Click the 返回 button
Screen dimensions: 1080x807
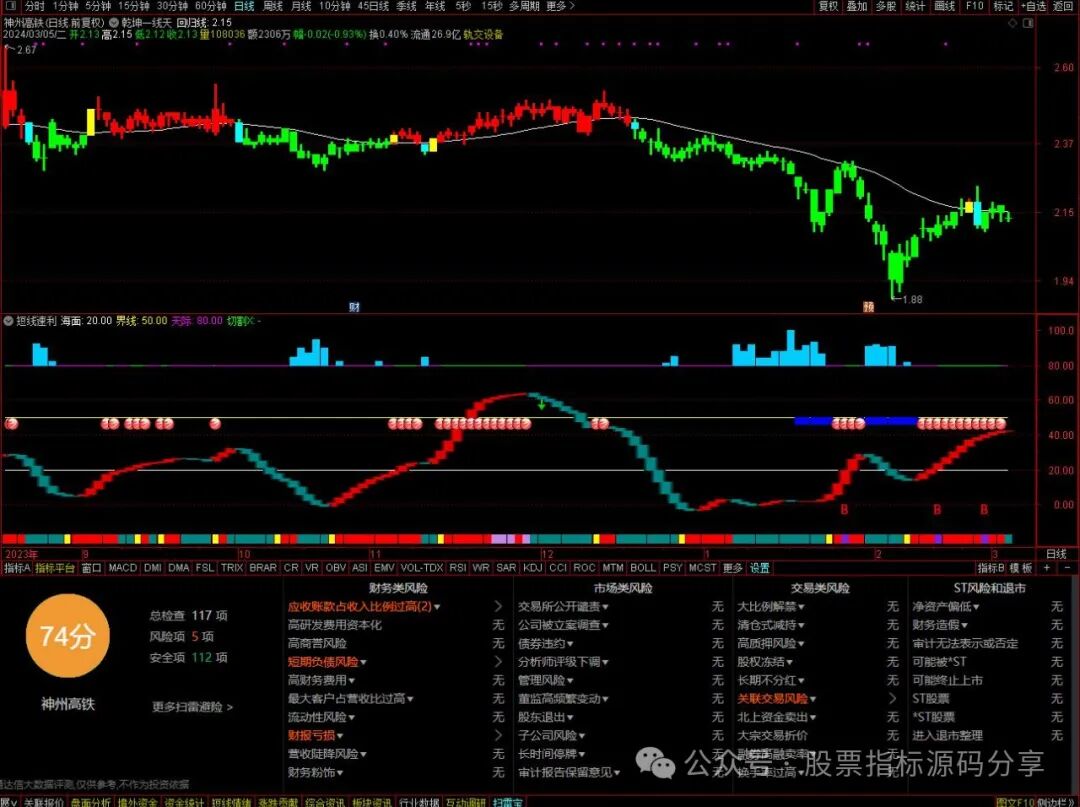click(1063, 6)
